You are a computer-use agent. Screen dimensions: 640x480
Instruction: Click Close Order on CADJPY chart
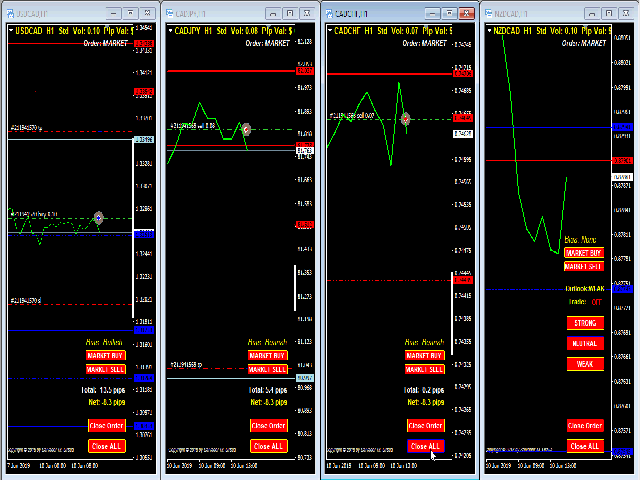(x=268, y=425)
